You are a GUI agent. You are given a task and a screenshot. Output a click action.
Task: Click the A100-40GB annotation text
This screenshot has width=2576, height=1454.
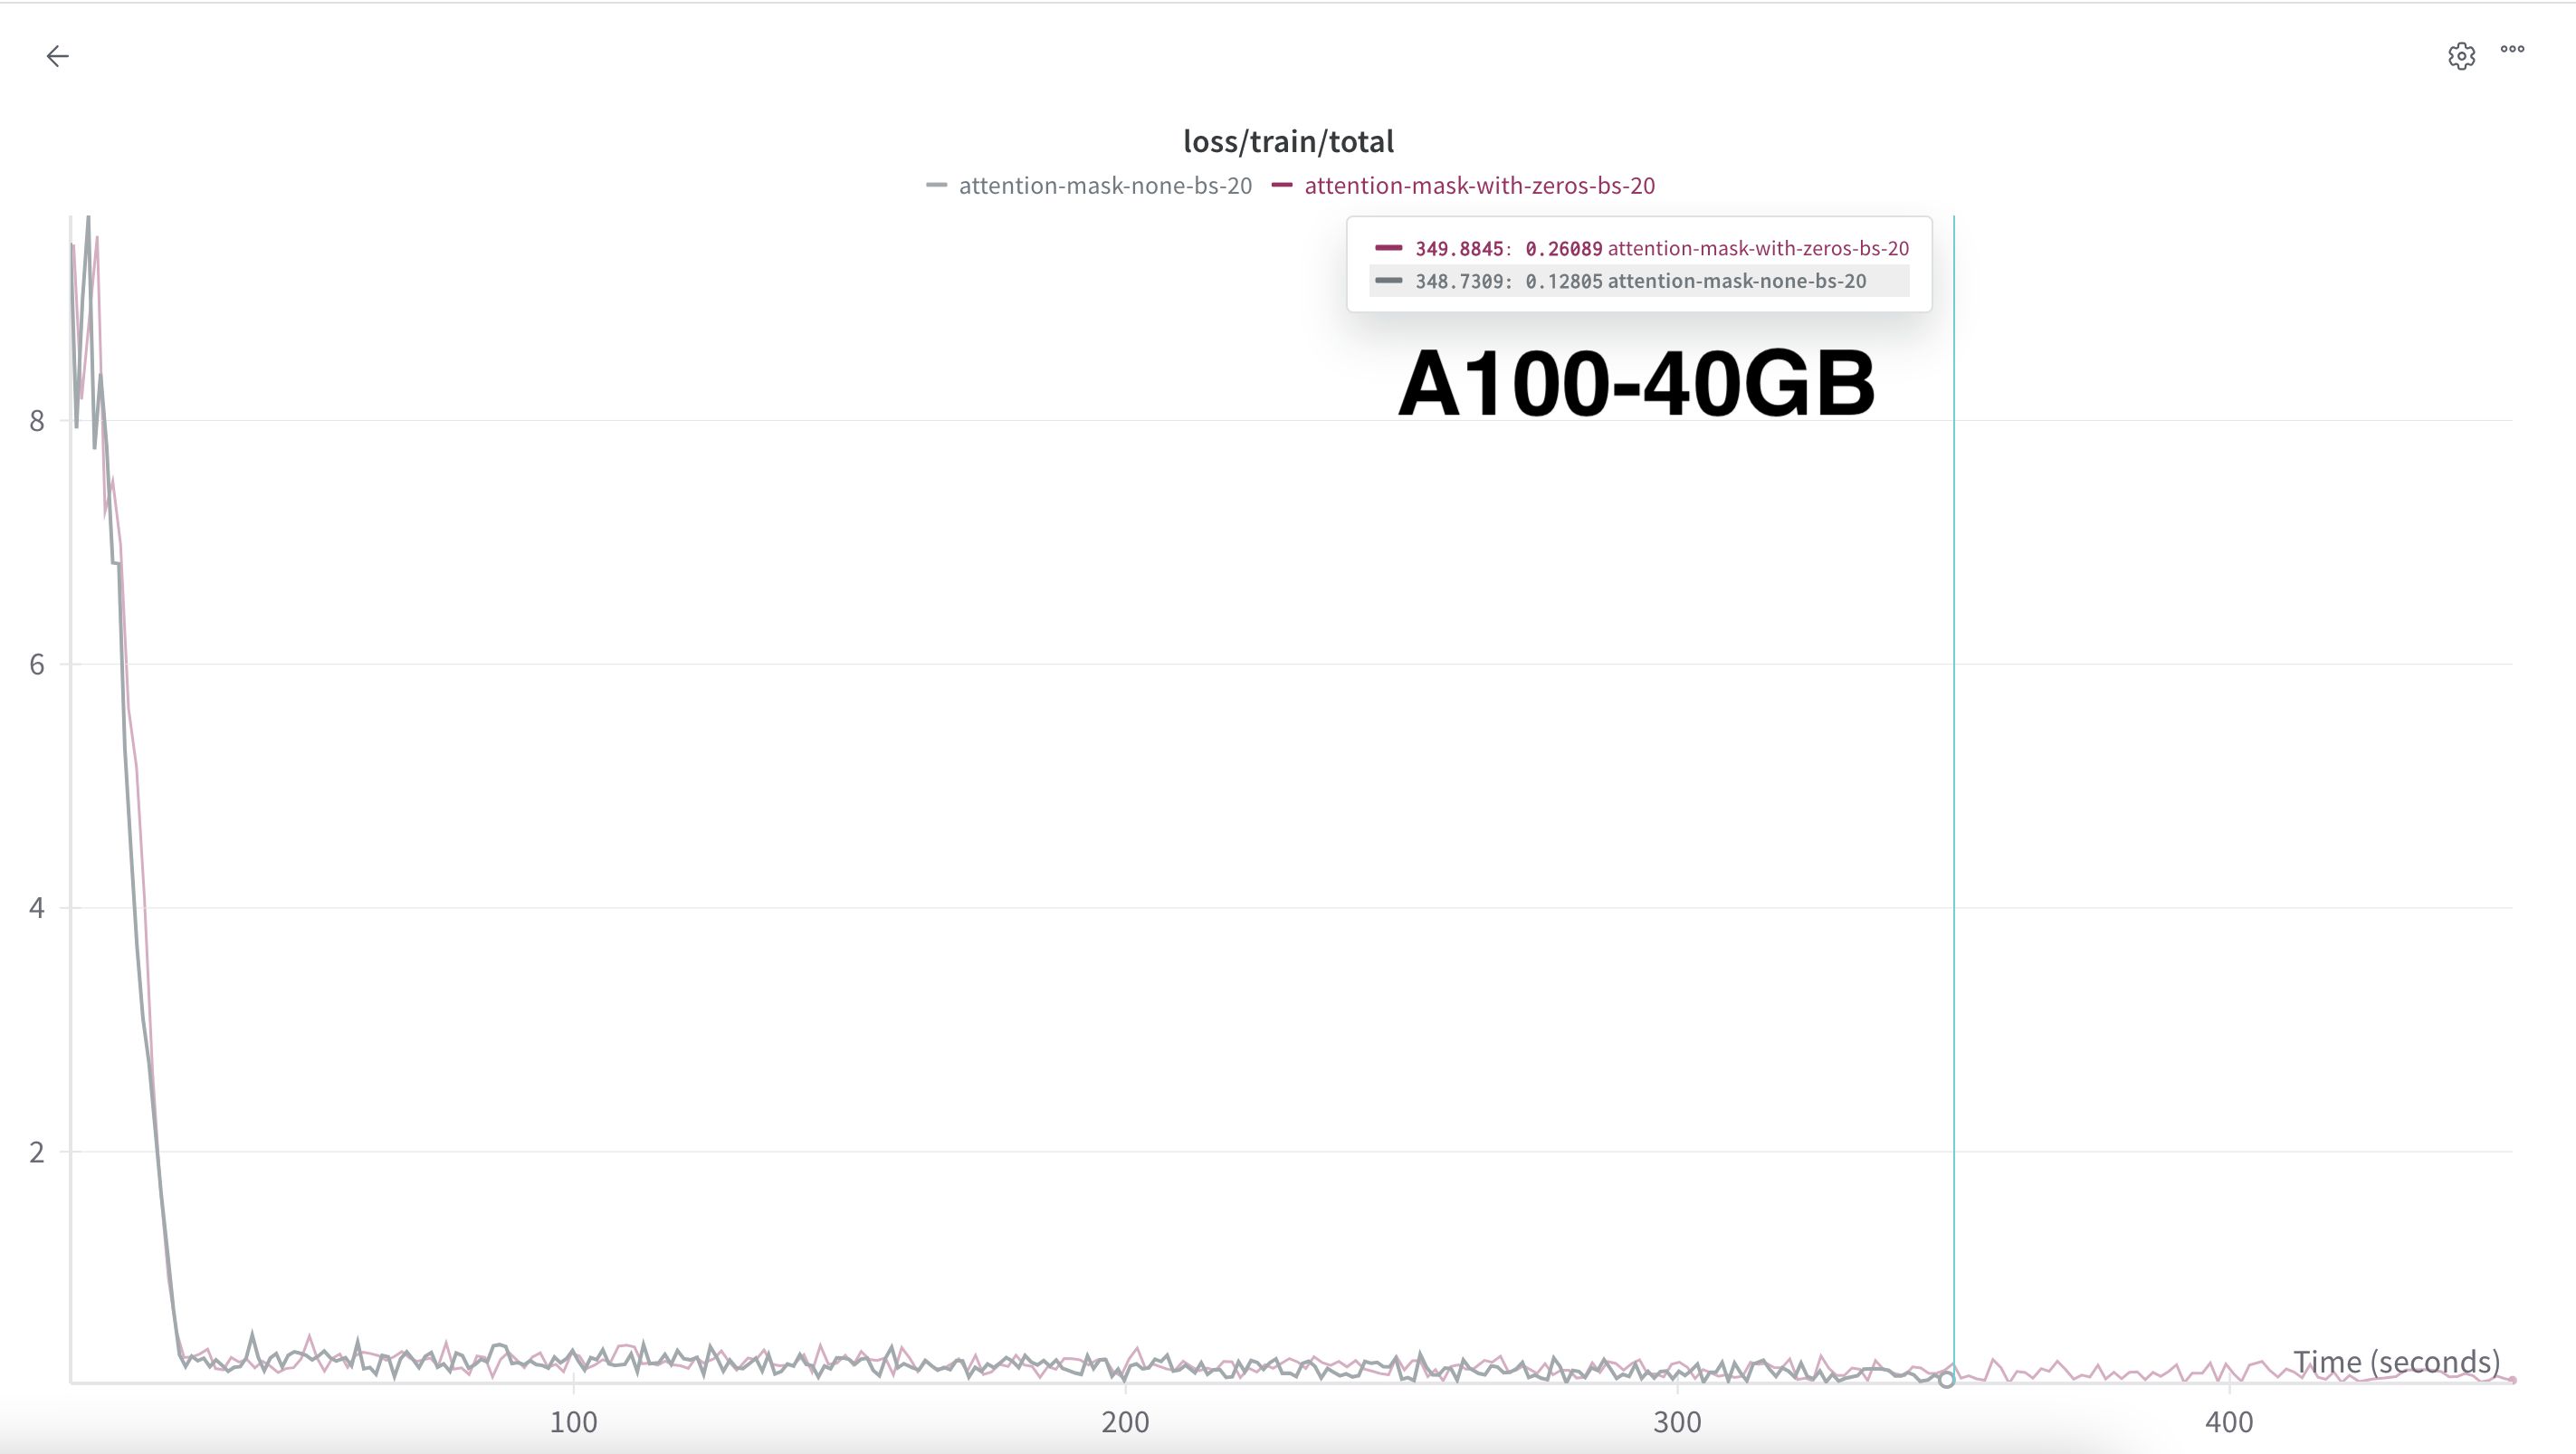click(x=1636, y=383)
